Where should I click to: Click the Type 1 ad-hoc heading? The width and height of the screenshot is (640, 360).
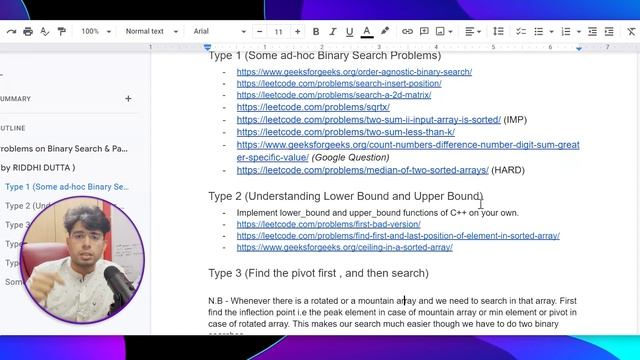coord(325,56)
